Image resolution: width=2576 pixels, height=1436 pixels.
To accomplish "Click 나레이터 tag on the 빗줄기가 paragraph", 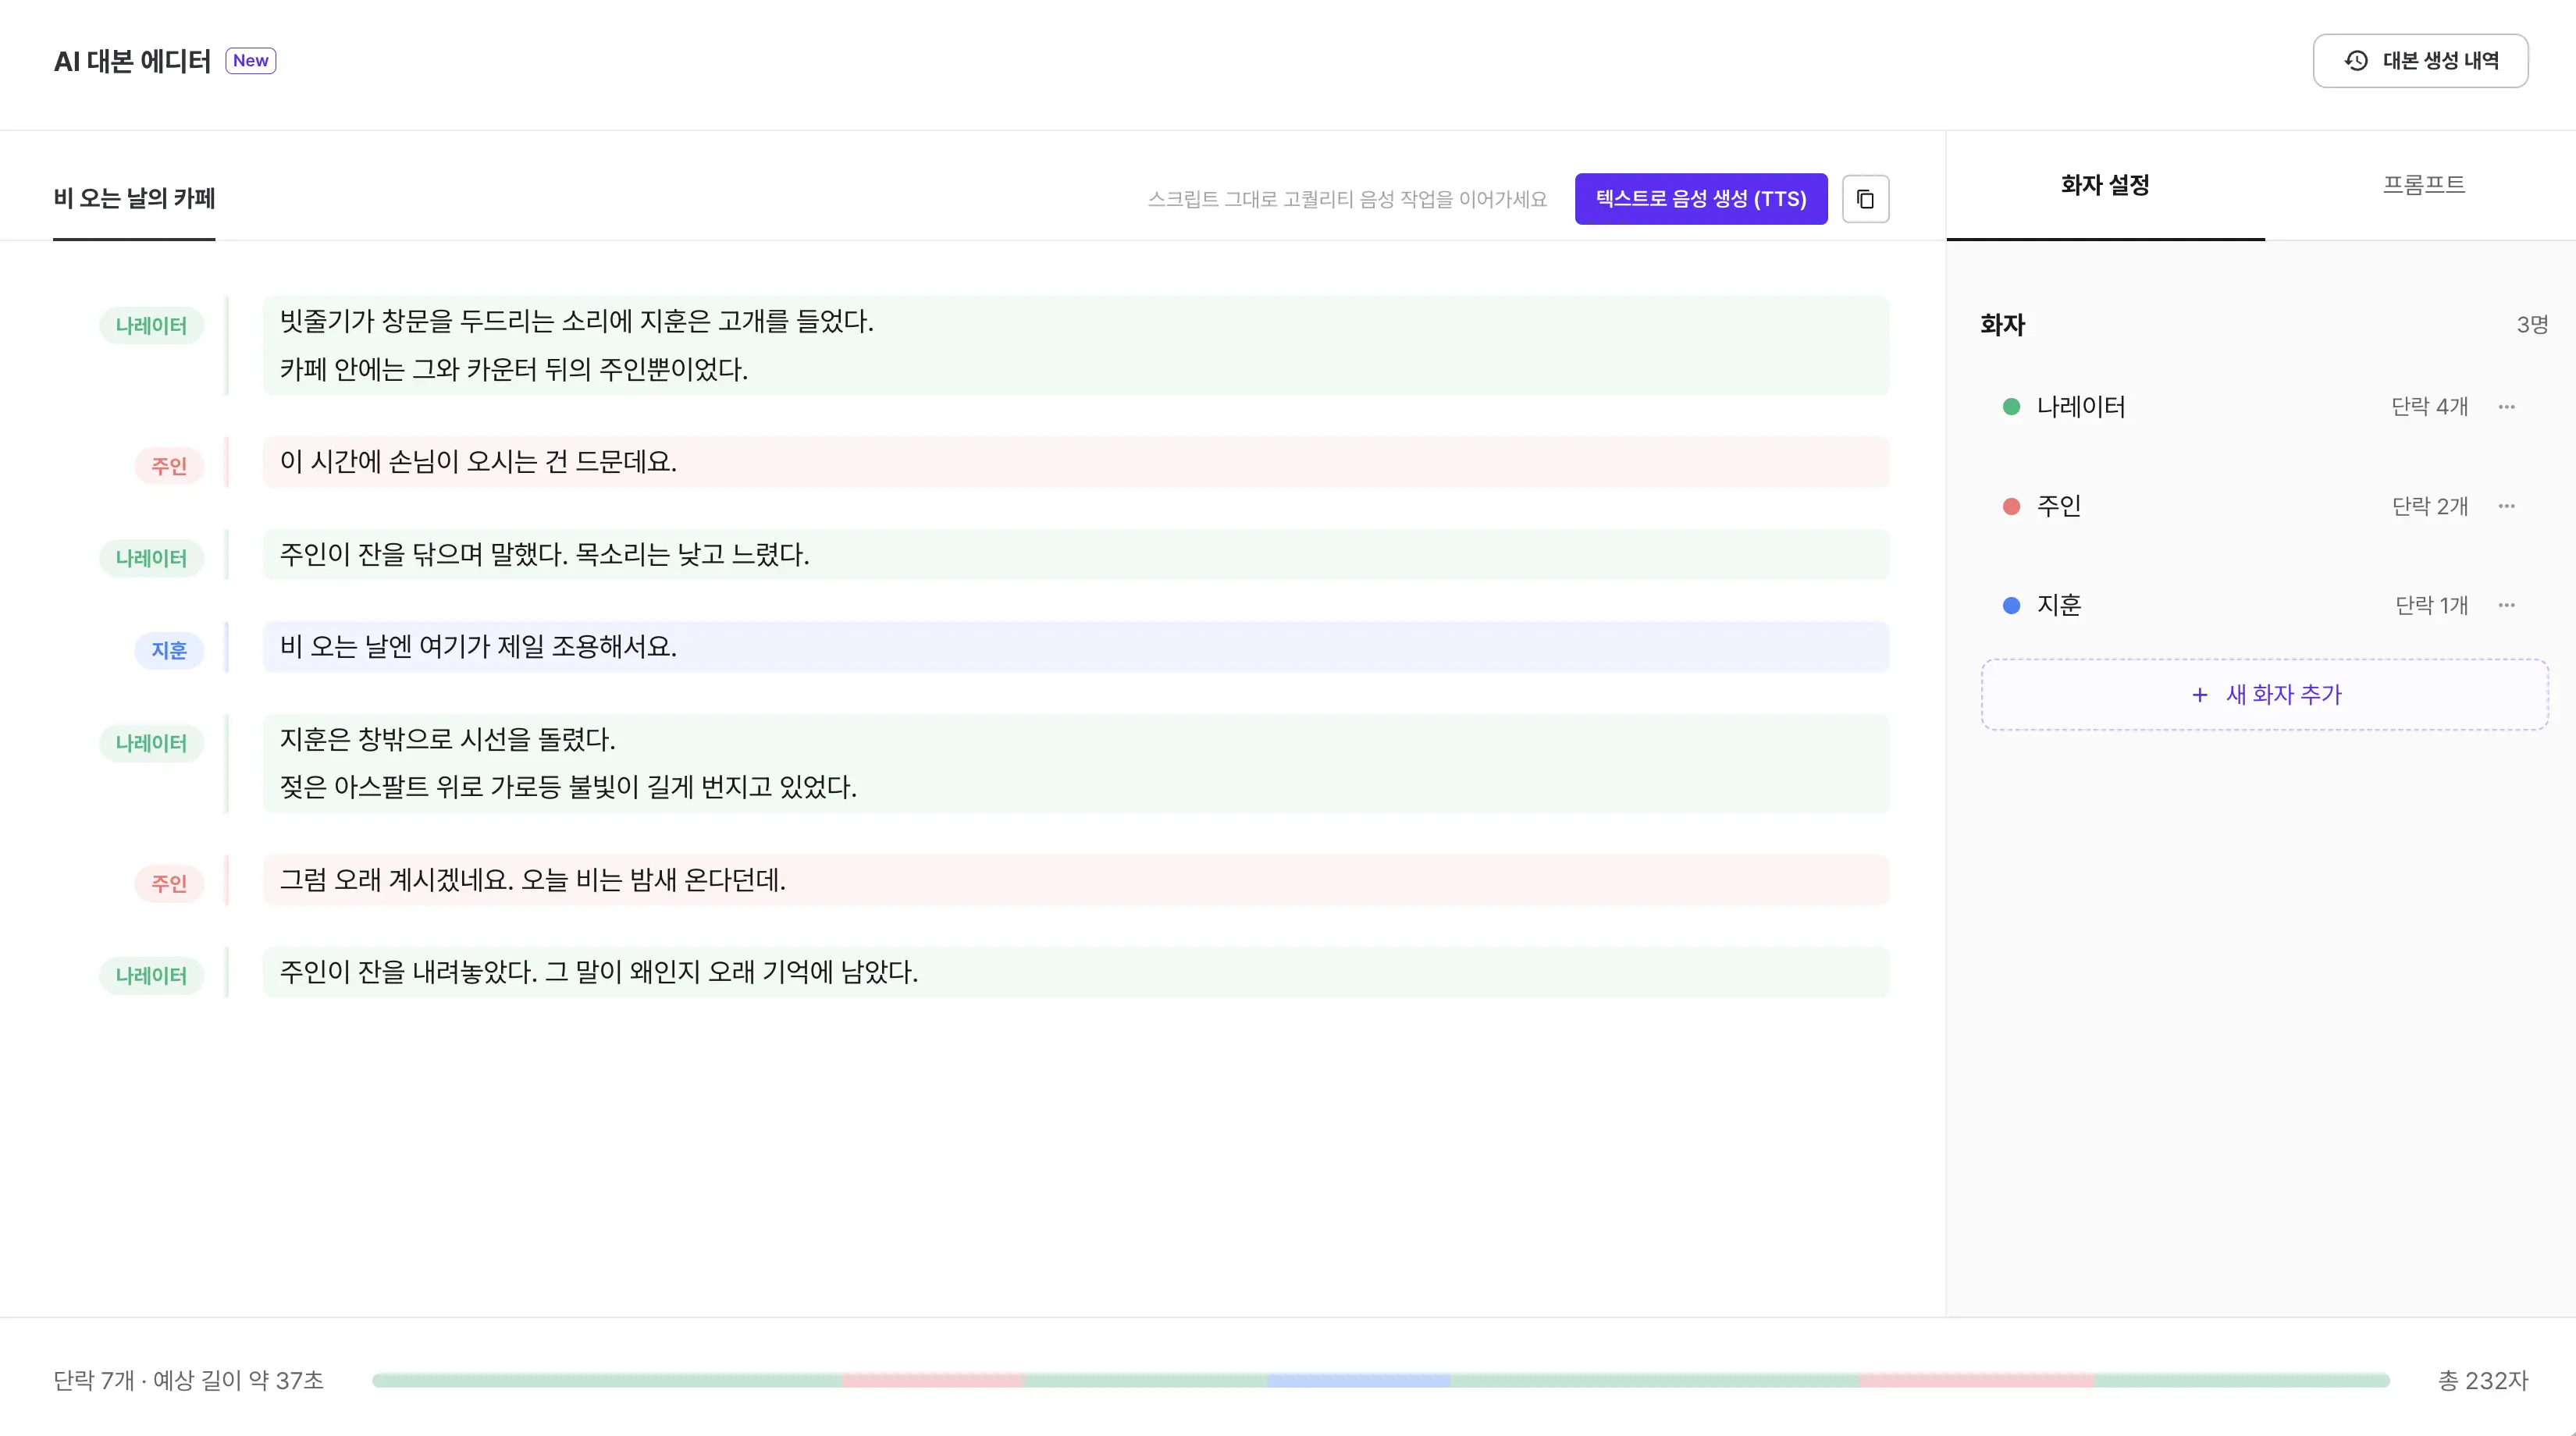I will (151, 325).
